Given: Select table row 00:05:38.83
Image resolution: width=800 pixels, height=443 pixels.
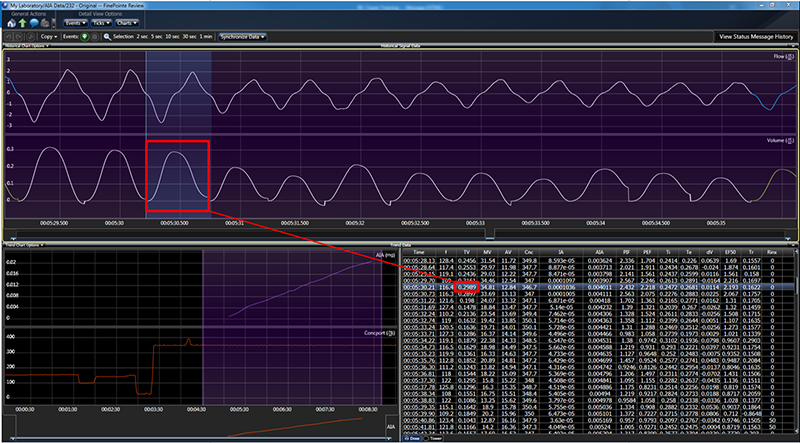Looking at the screenshot, I should pos(597,400).
